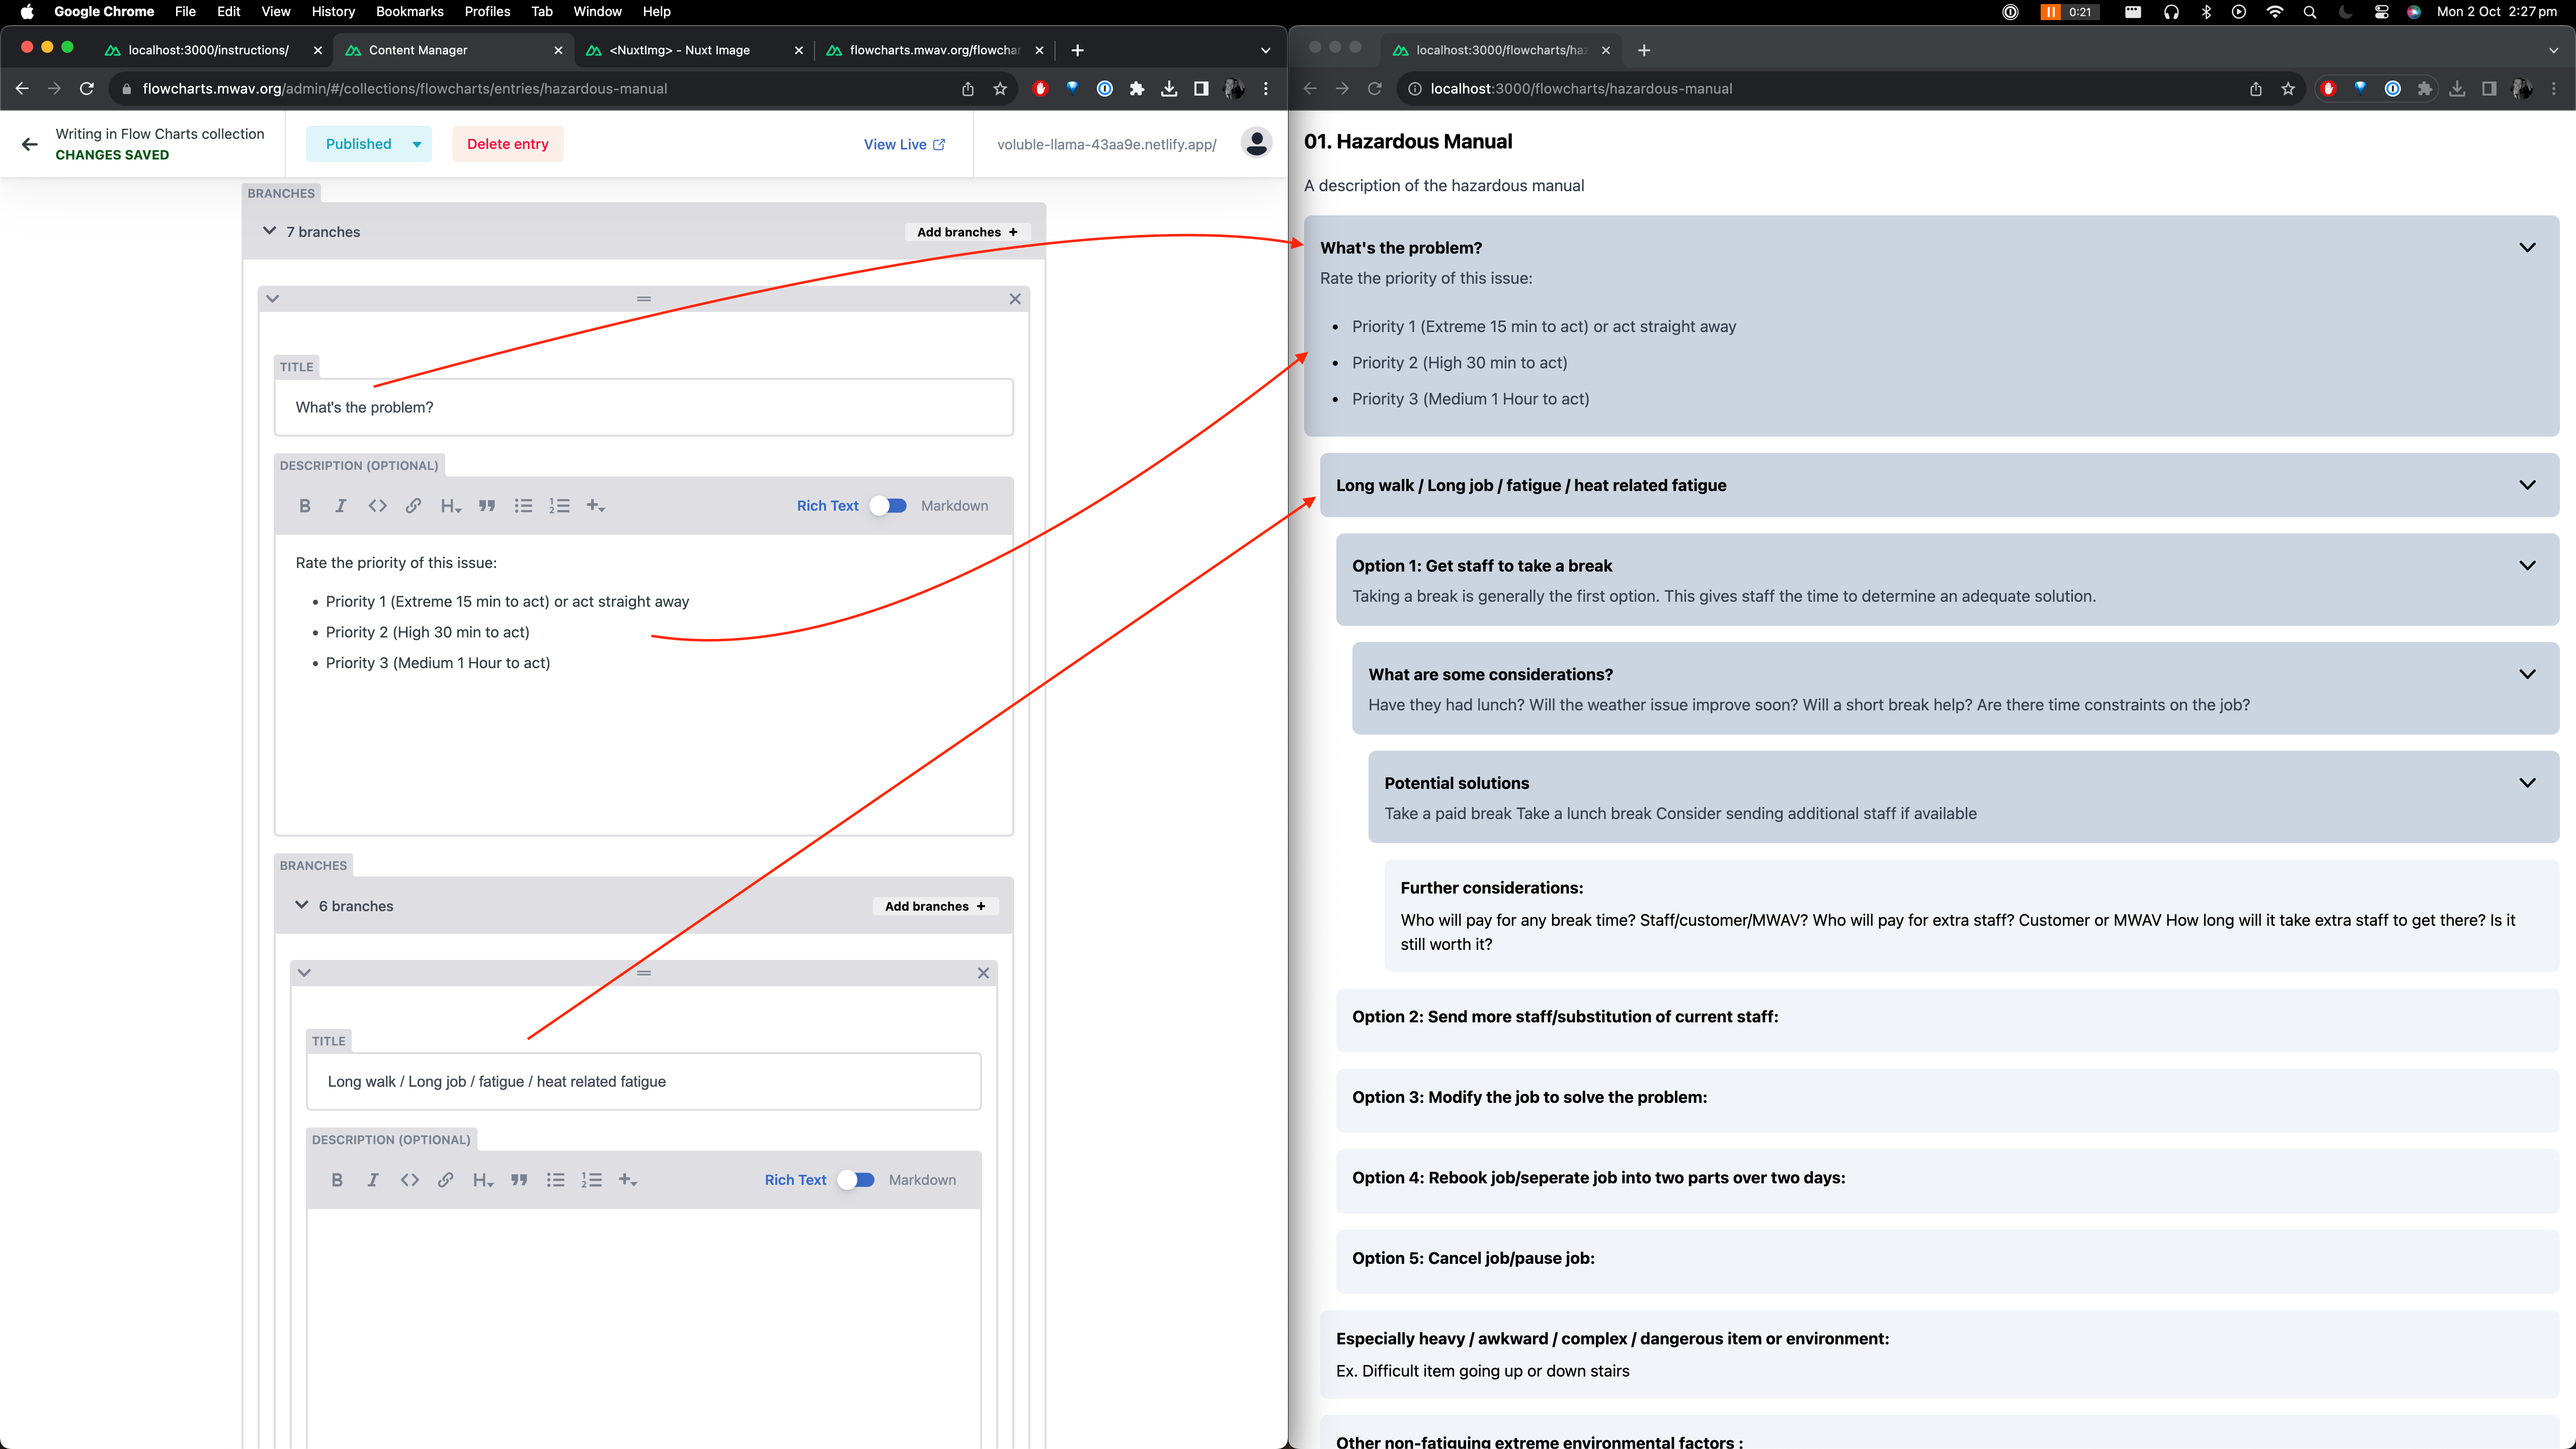The image size is (2576, 1449).
Task: Click numbered list icon in second editor
Action: 591,1180
